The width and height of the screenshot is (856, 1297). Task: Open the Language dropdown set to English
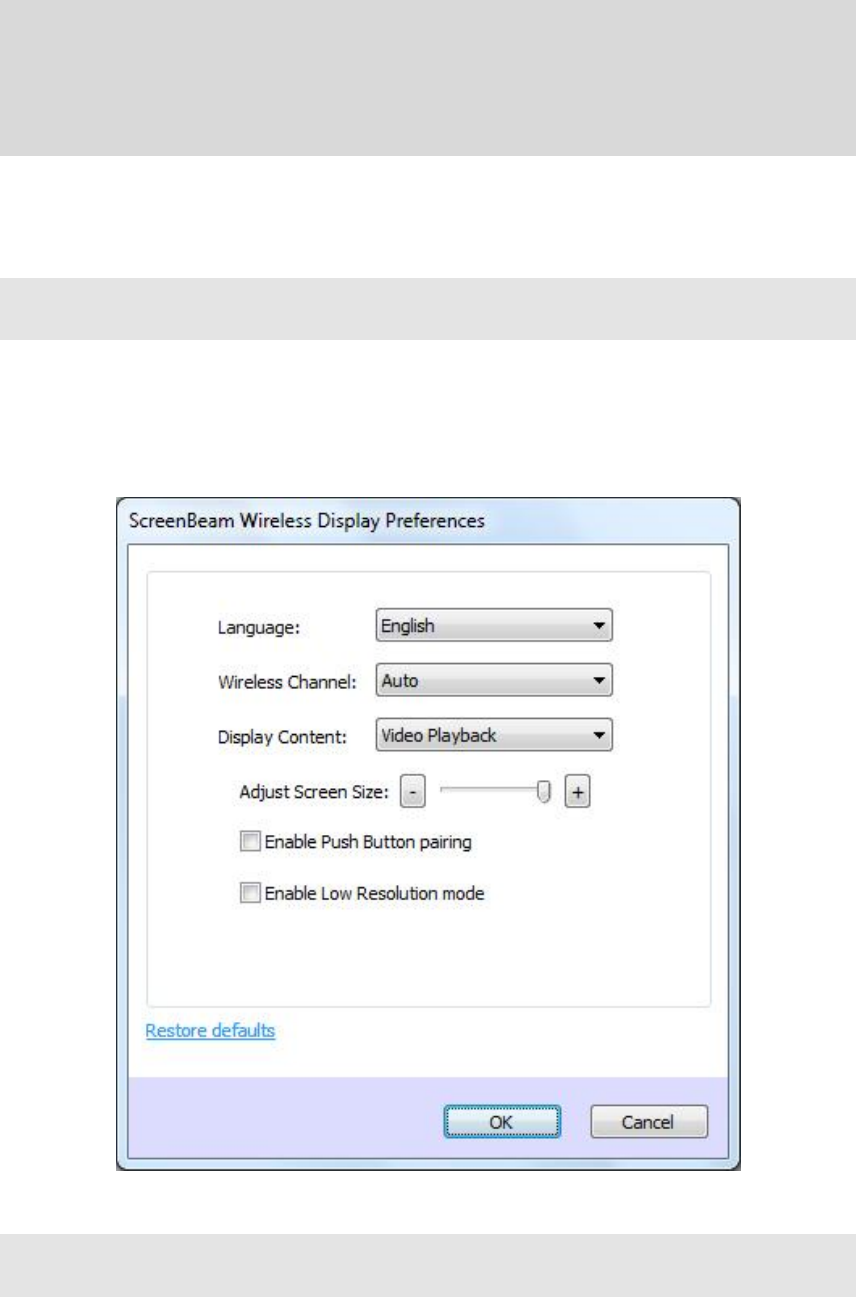[493, 627]
